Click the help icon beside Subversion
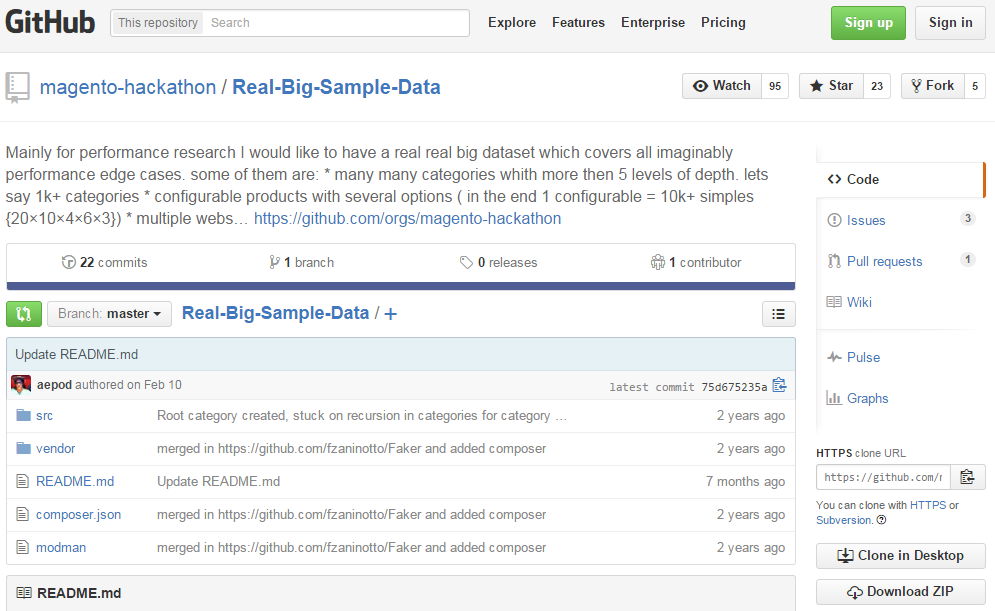Image resolution: width=995 pixels, height=611 pixels. 881,520
